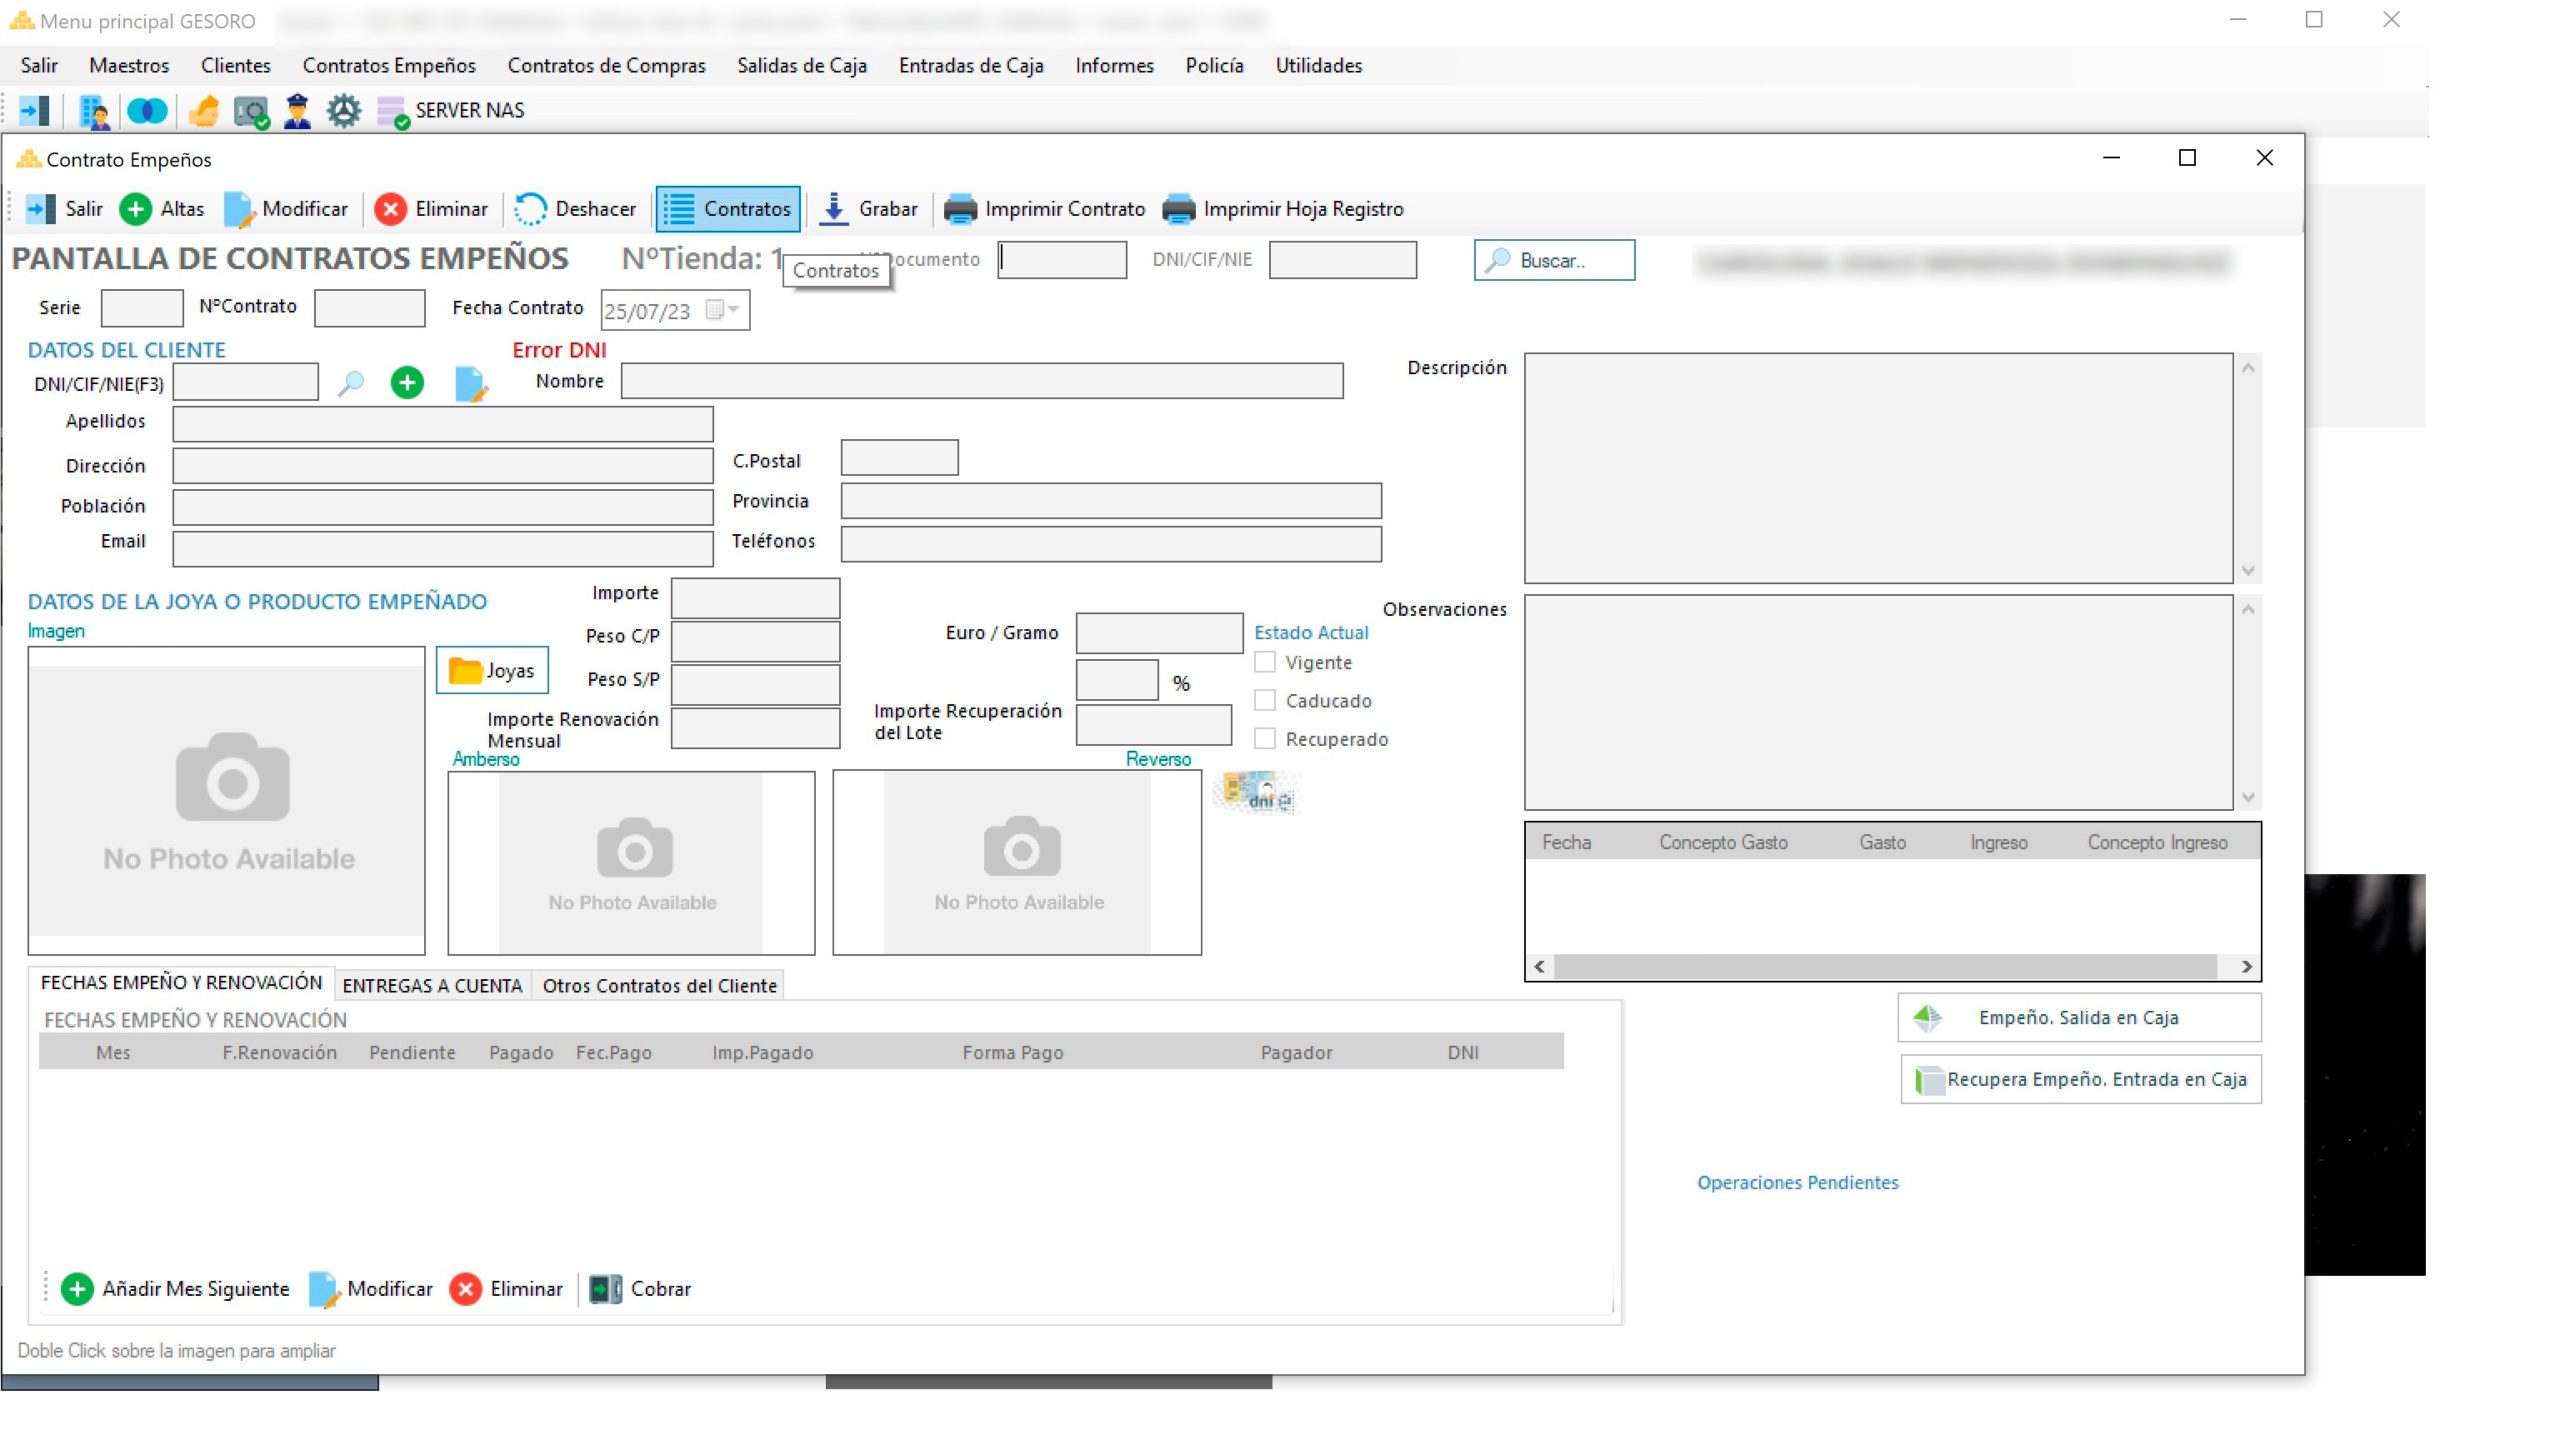Click the bottom Modificar button
This screenshot has width=2560, height=1440.
pos(371,1289)
